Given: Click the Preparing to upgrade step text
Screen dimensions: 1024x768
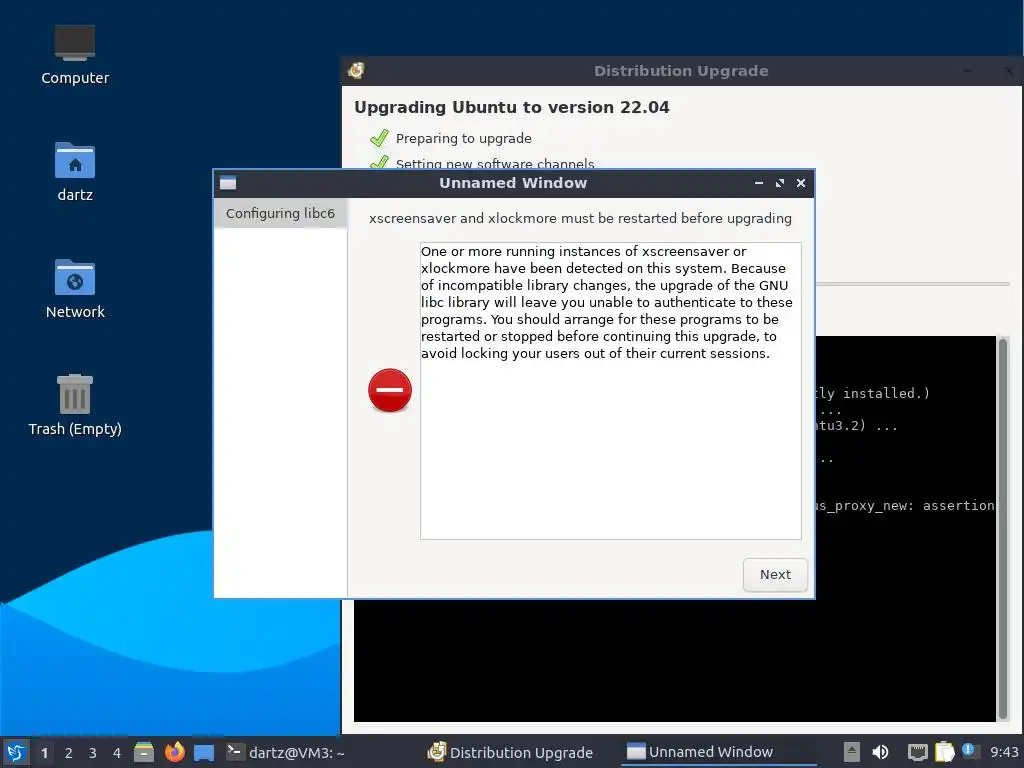Looking at the screenshot, I should (464, 138).
